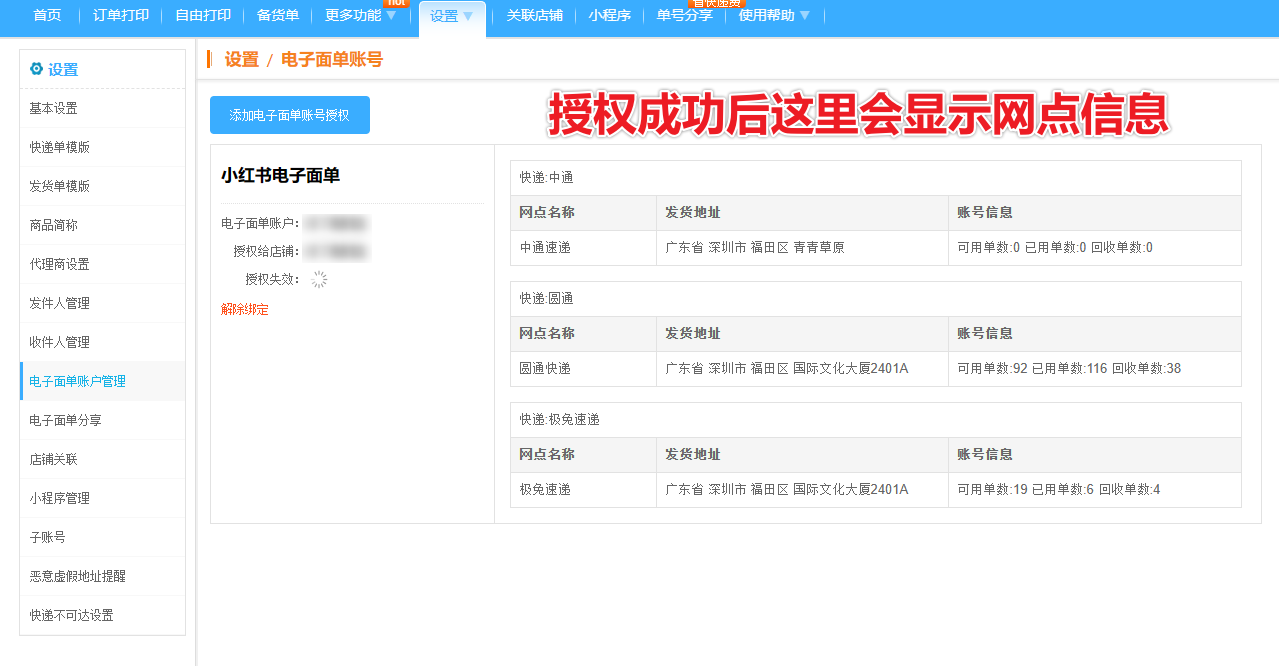Screen dimensions: 1279x666
Task: Click the 极兔速递 network name cell
Action: coord(583,489)
